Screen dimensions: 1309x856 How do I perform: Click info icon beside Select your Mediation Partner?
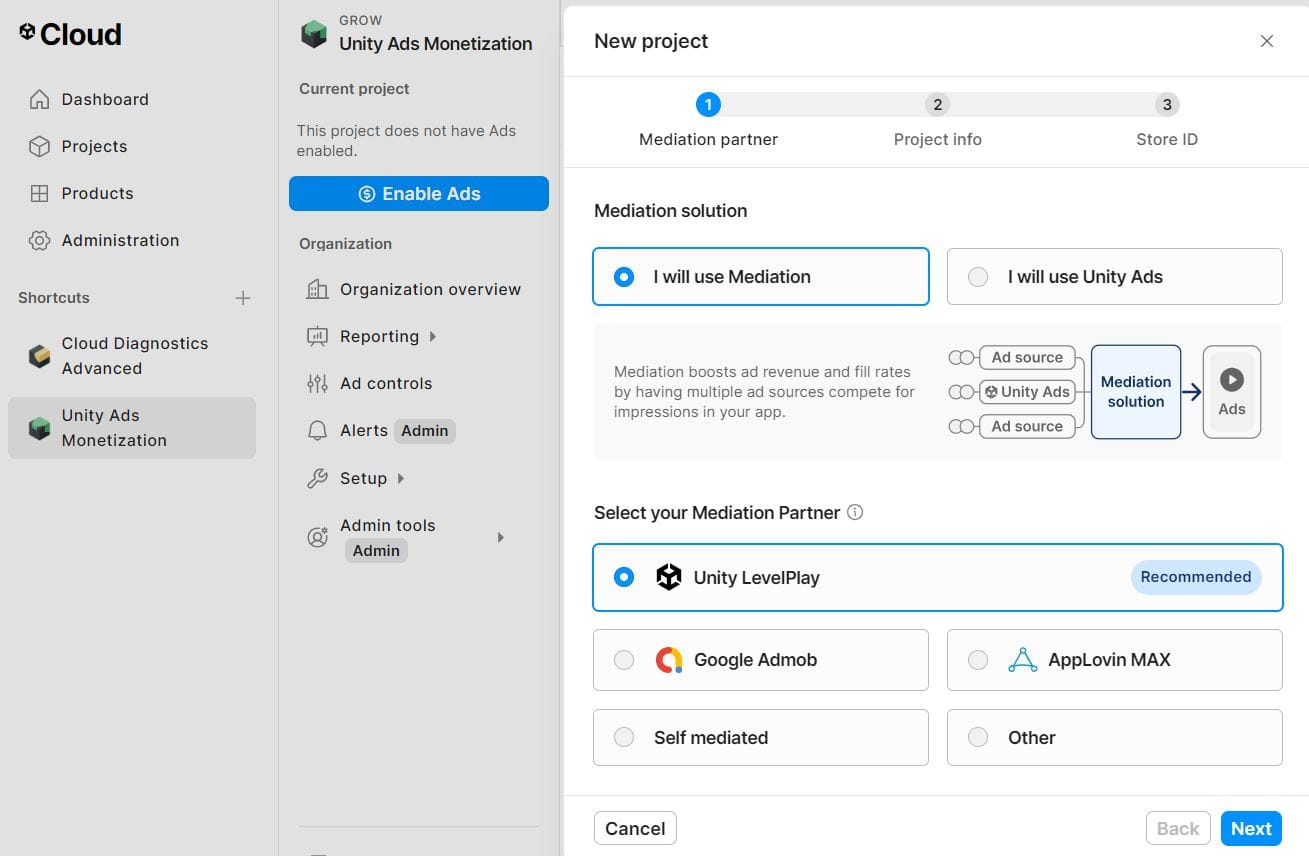click(855, 512)
